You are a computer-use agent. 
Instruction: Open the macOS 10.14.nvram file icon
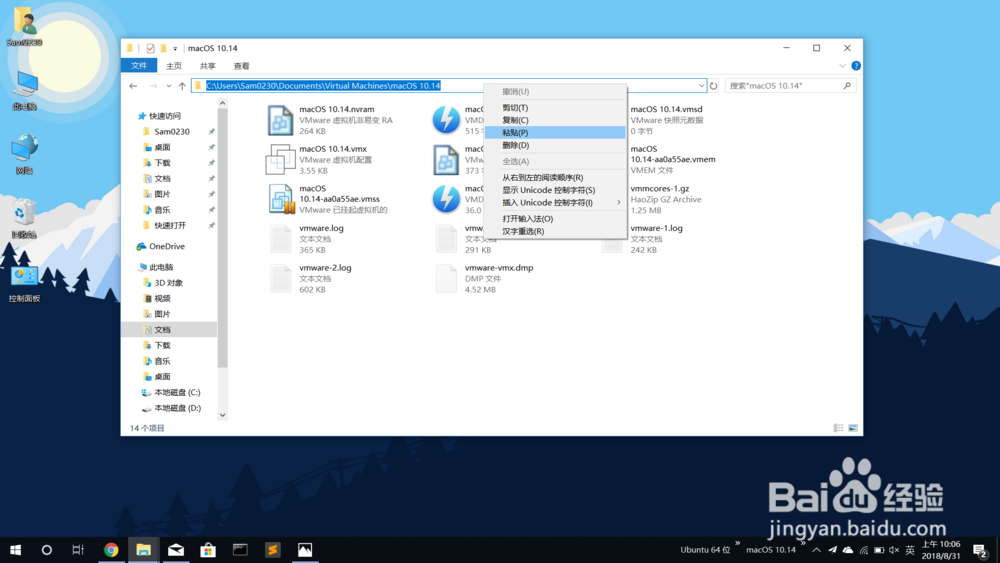280,120
